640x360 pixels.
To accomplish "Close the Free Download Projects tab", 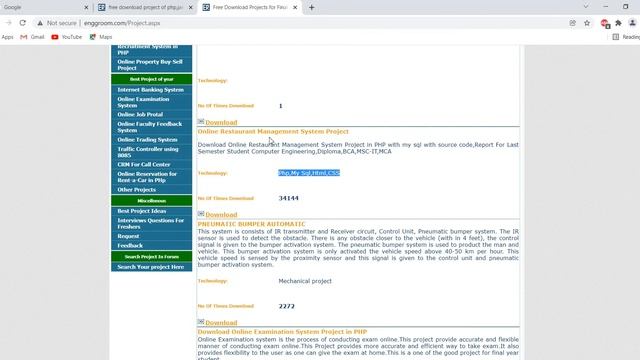I will tap(295, 7).
